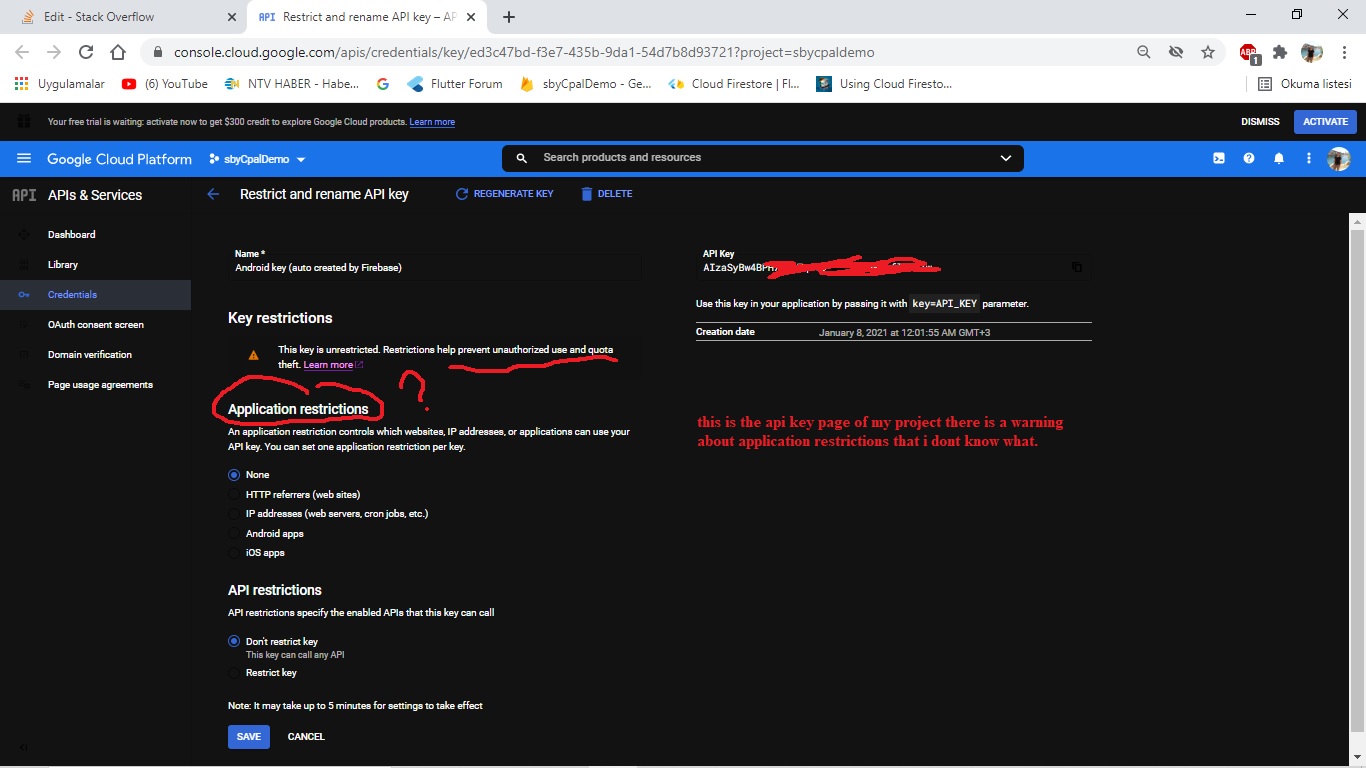Open sbyCpalDemo Firebase bookmark
1366x772 pixels.
coord(587,84)
